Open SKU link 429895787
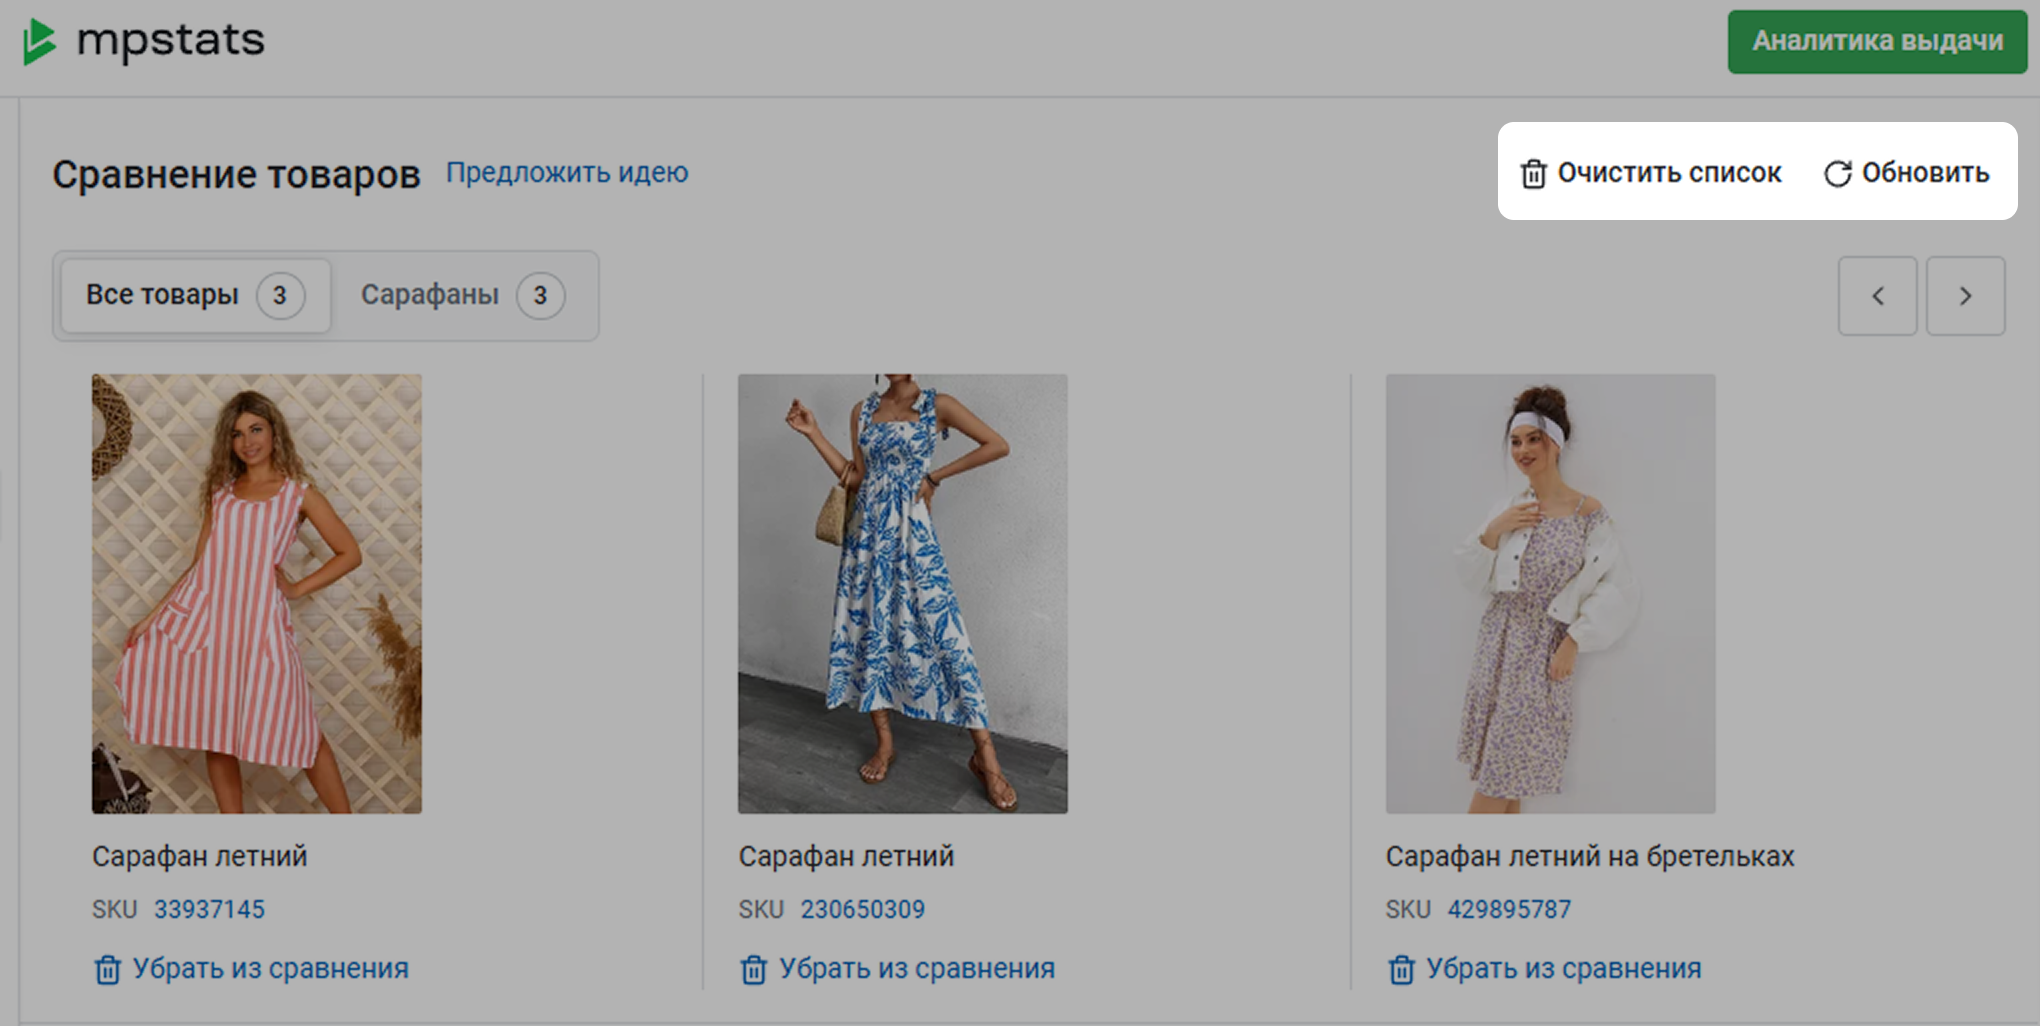The image size is (2040, 1026). [x=1509, y=909]
